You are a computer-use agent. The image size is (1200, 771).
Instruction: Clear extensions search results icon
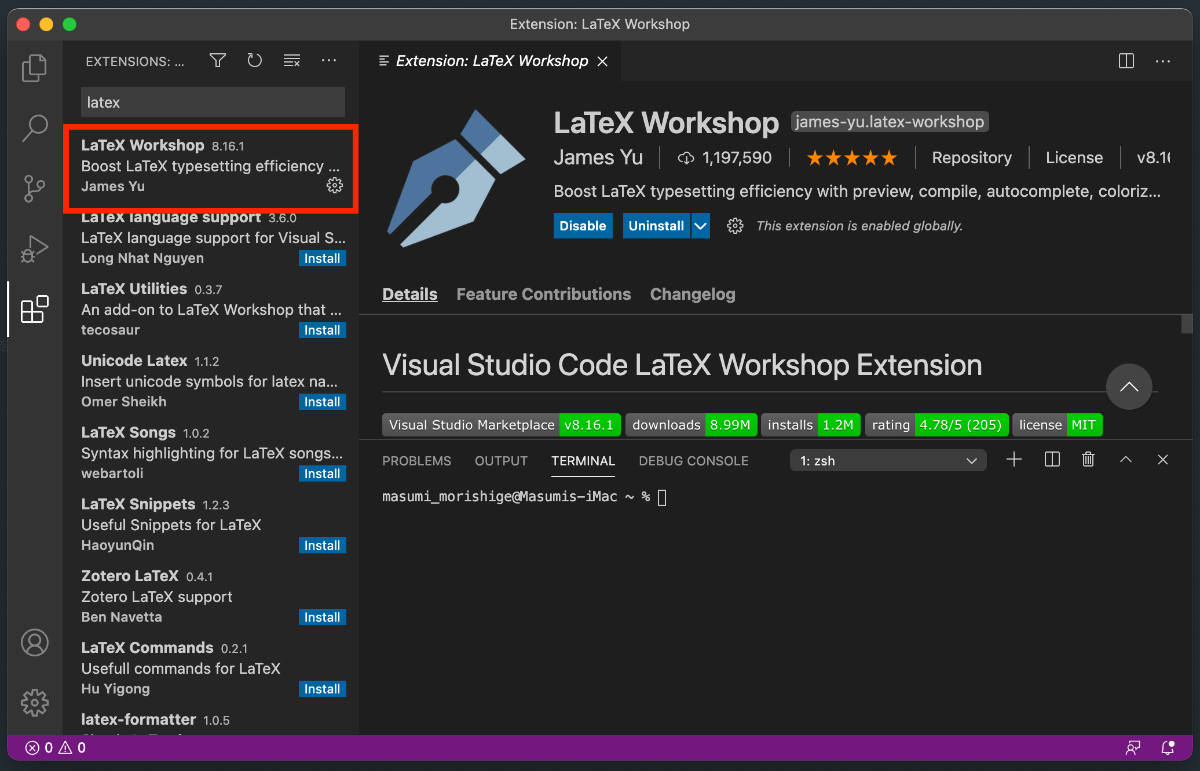click(x=291, y=61)
